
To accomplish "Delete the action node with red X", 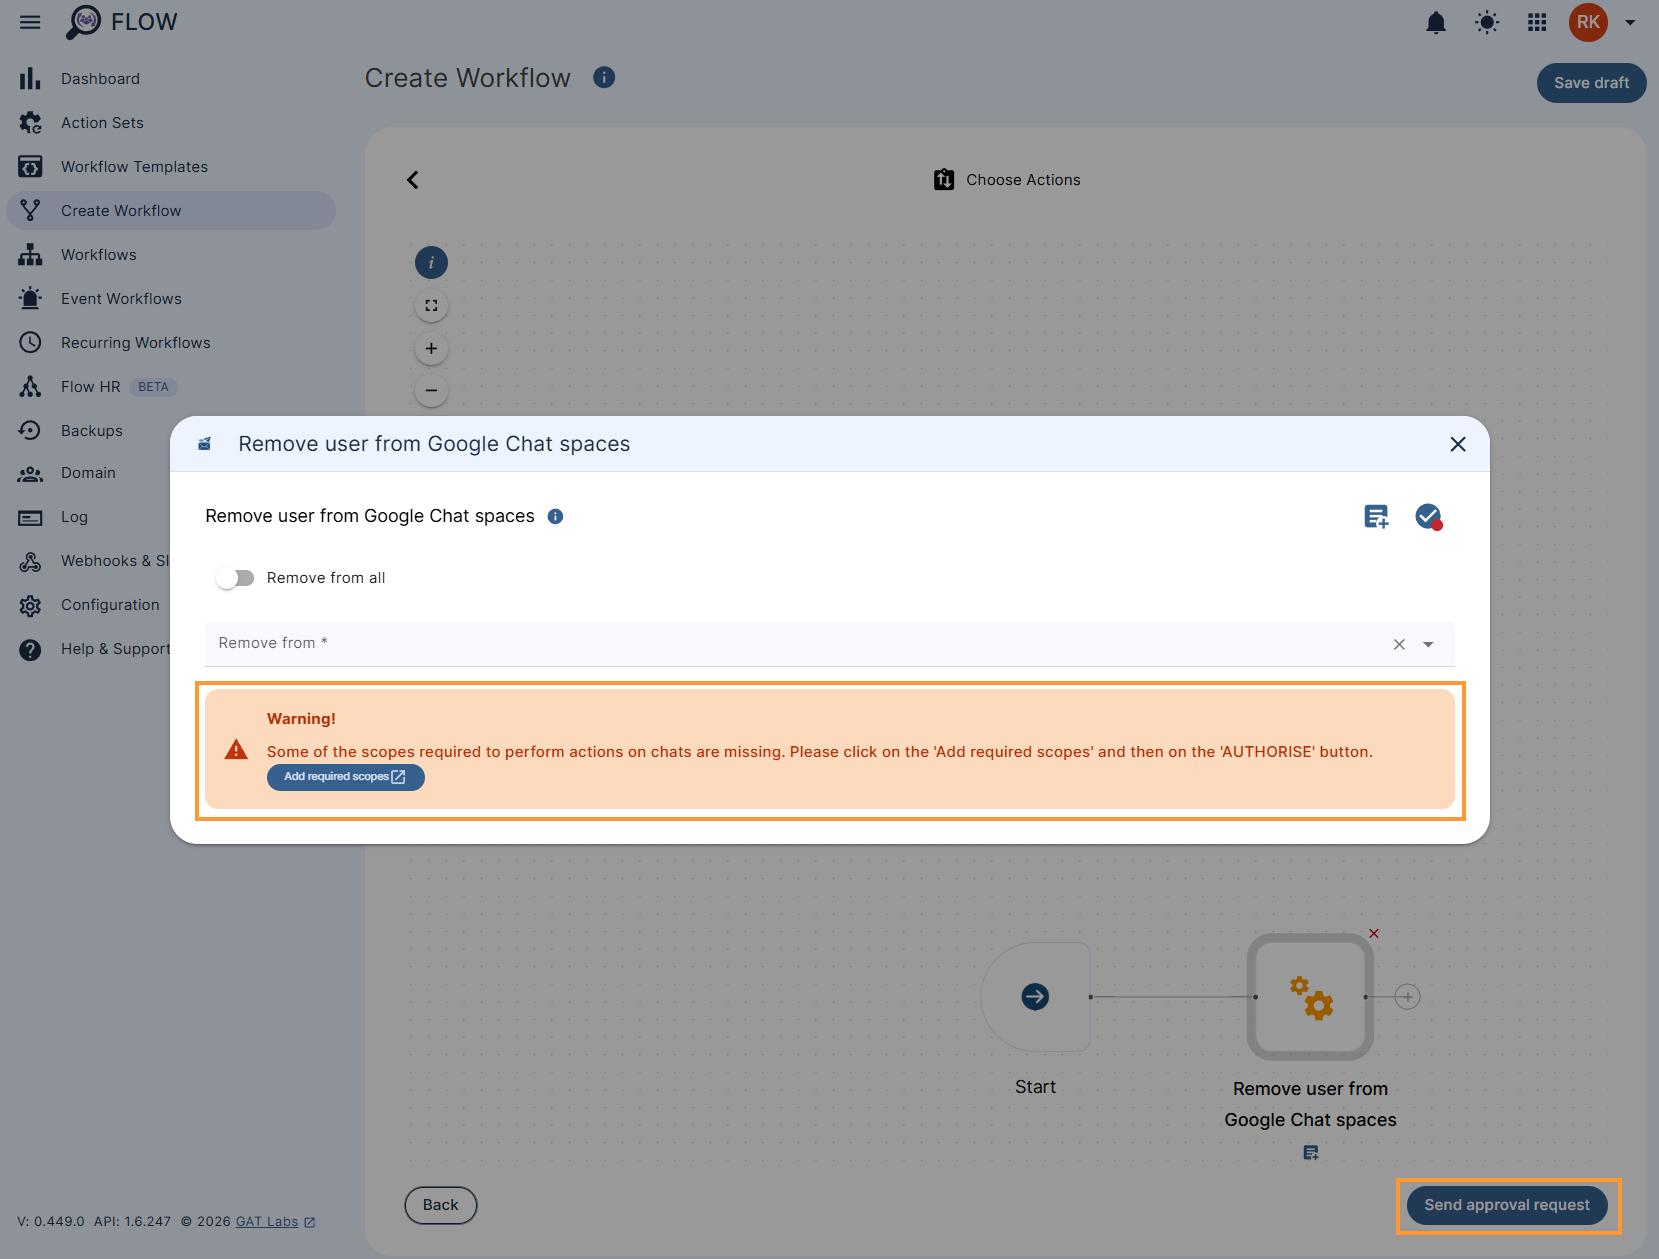I will [x=1374, y=934].
